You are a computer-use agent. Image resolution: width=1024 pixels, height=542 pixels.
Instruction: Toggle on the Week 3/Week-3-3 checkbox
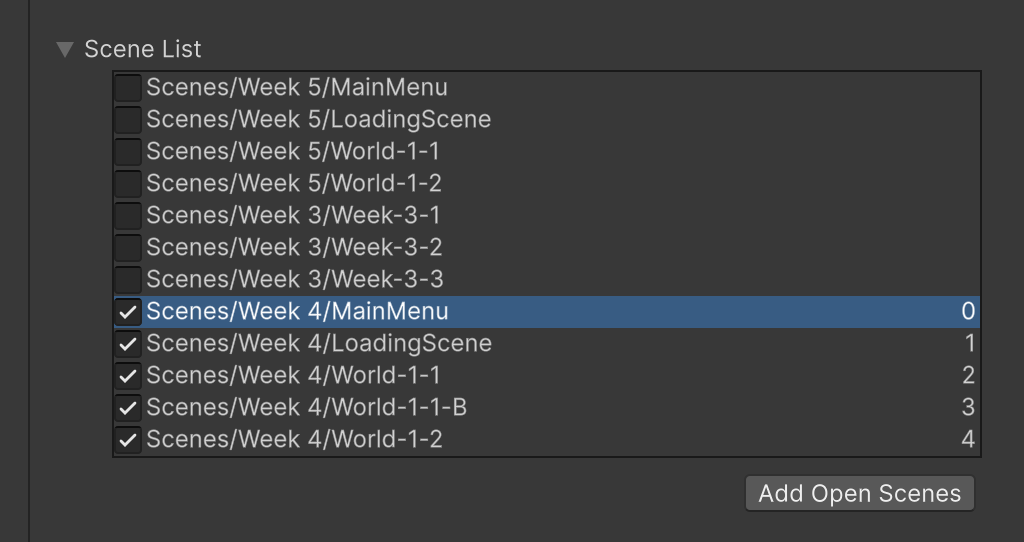[x=128, y=280]
